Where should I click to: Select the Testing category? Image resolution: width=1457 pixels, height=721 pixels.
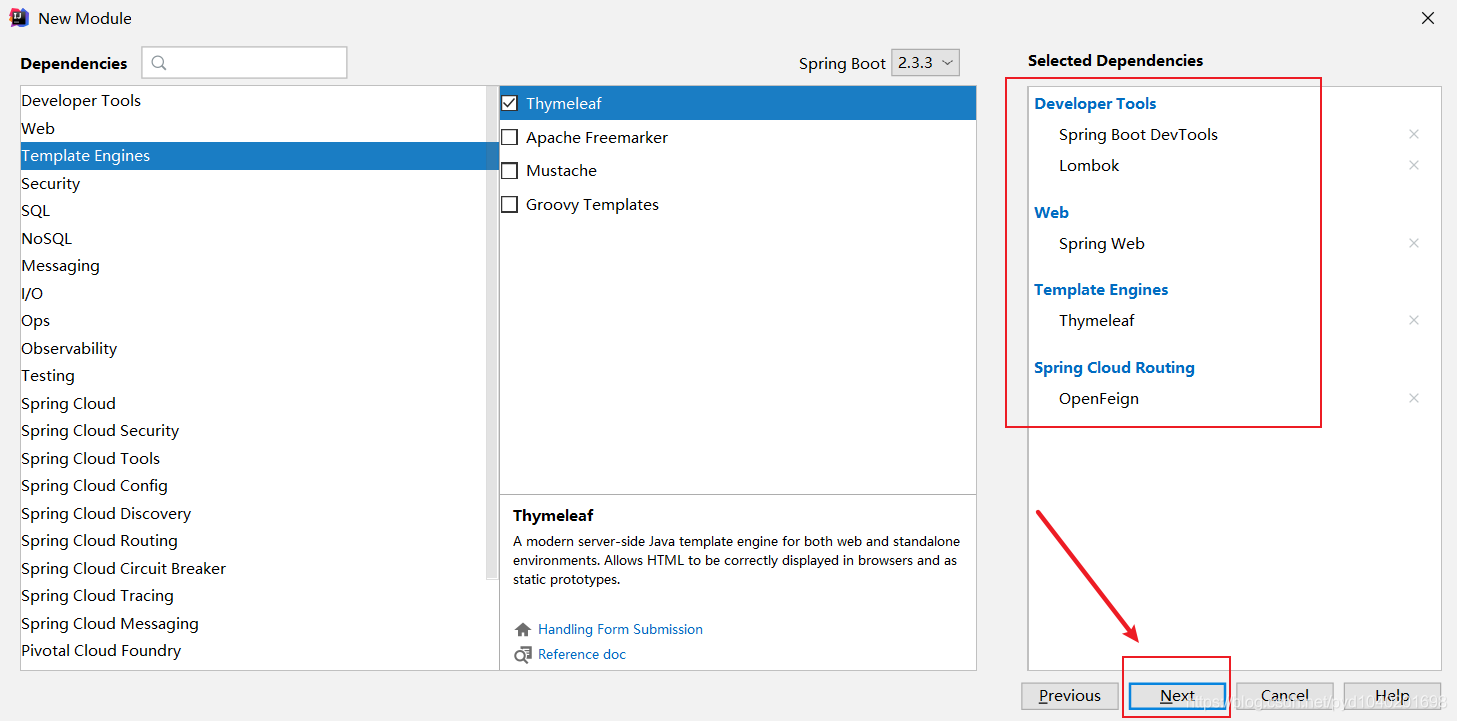(253, 376)
